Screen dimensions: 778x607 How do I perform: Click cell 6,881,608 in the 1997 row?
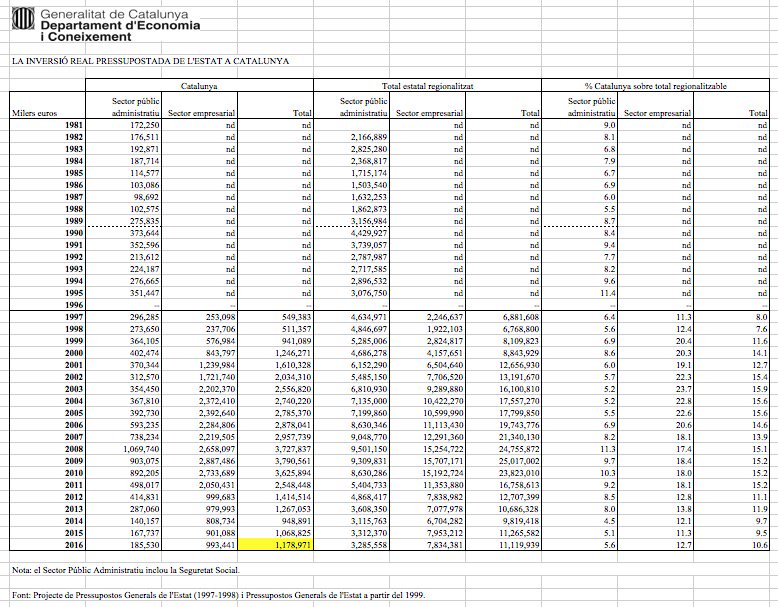coord(521,317)
